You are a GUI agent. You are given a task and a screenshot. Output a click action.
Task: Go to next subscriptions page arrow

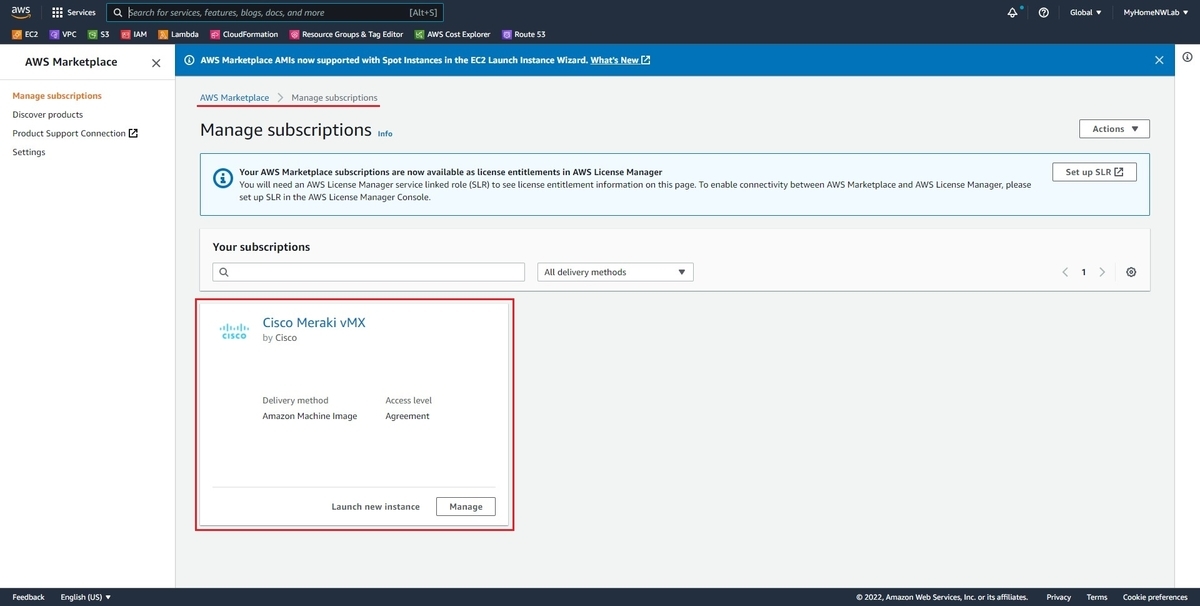(1102, 272)
